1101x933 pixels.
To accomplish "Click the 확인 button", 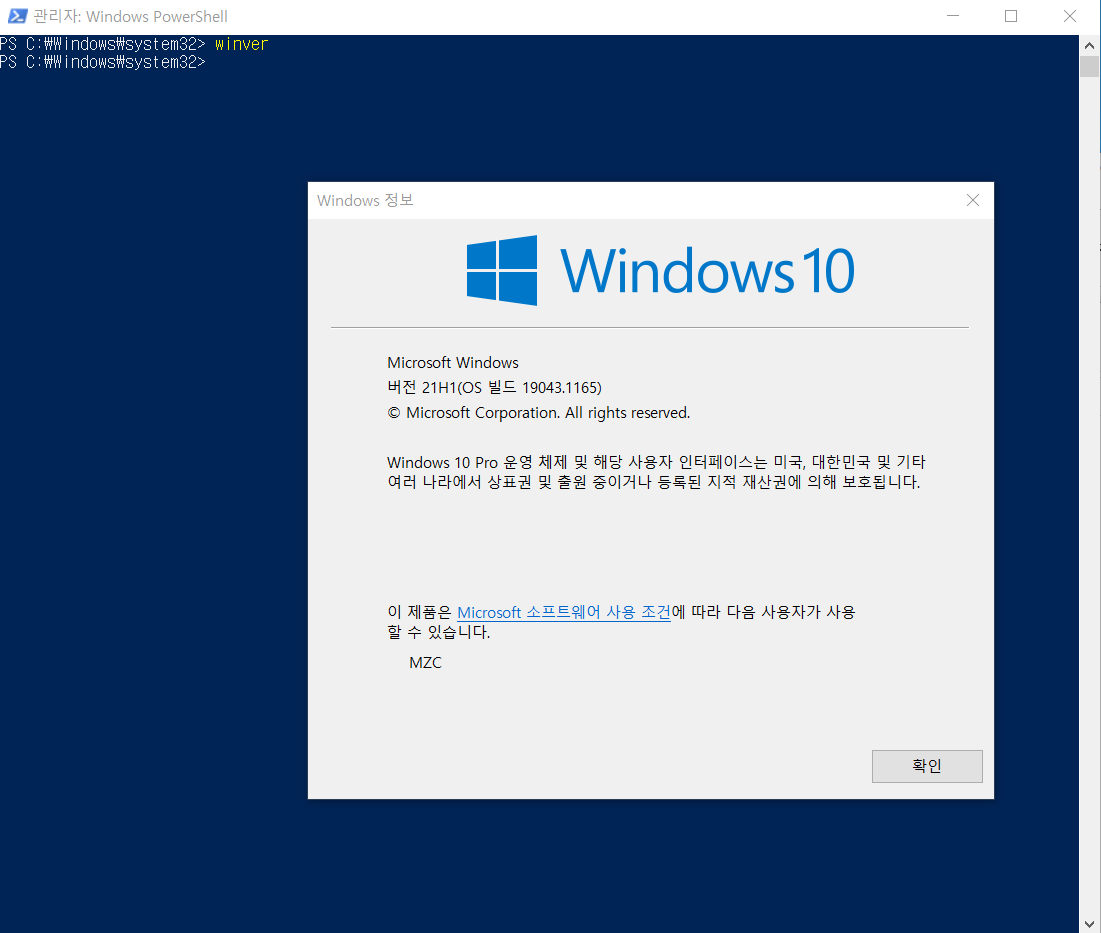I will [x=927, y=766].
